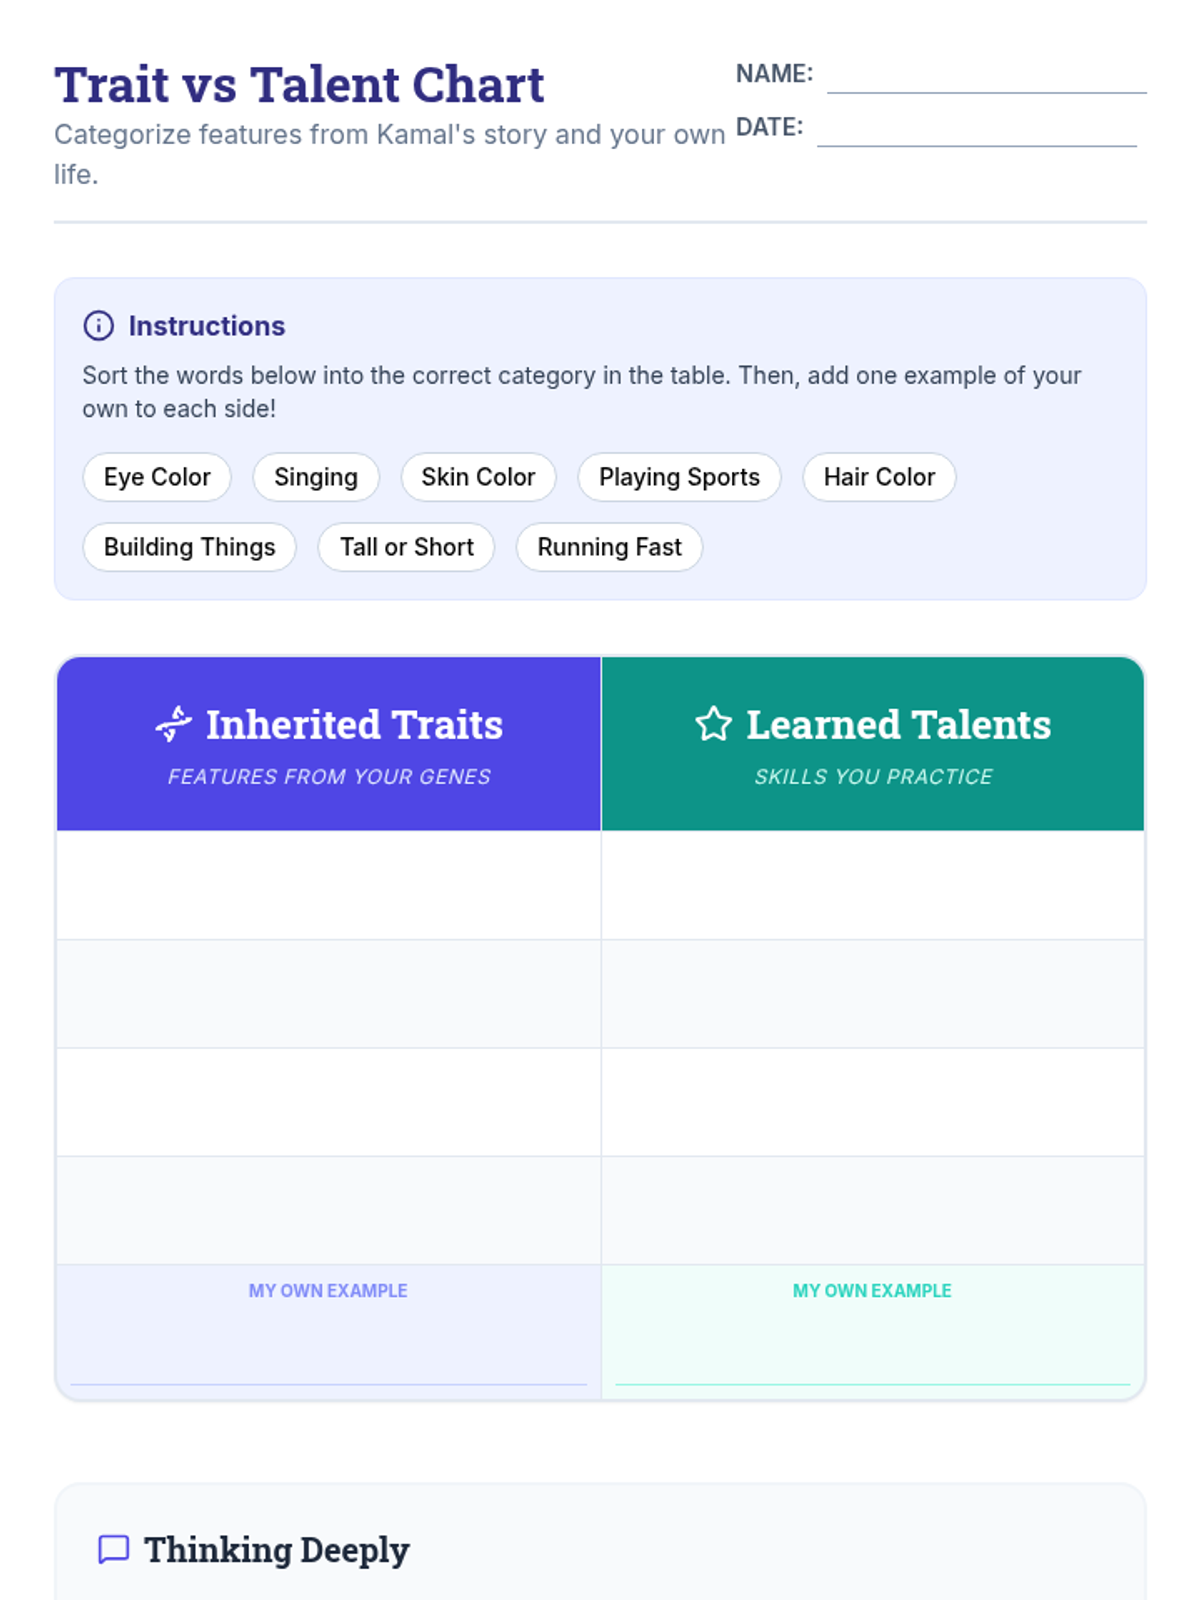Select the Singing word chip
The height and width of the screenshot is (1600, 1200).
316,477
